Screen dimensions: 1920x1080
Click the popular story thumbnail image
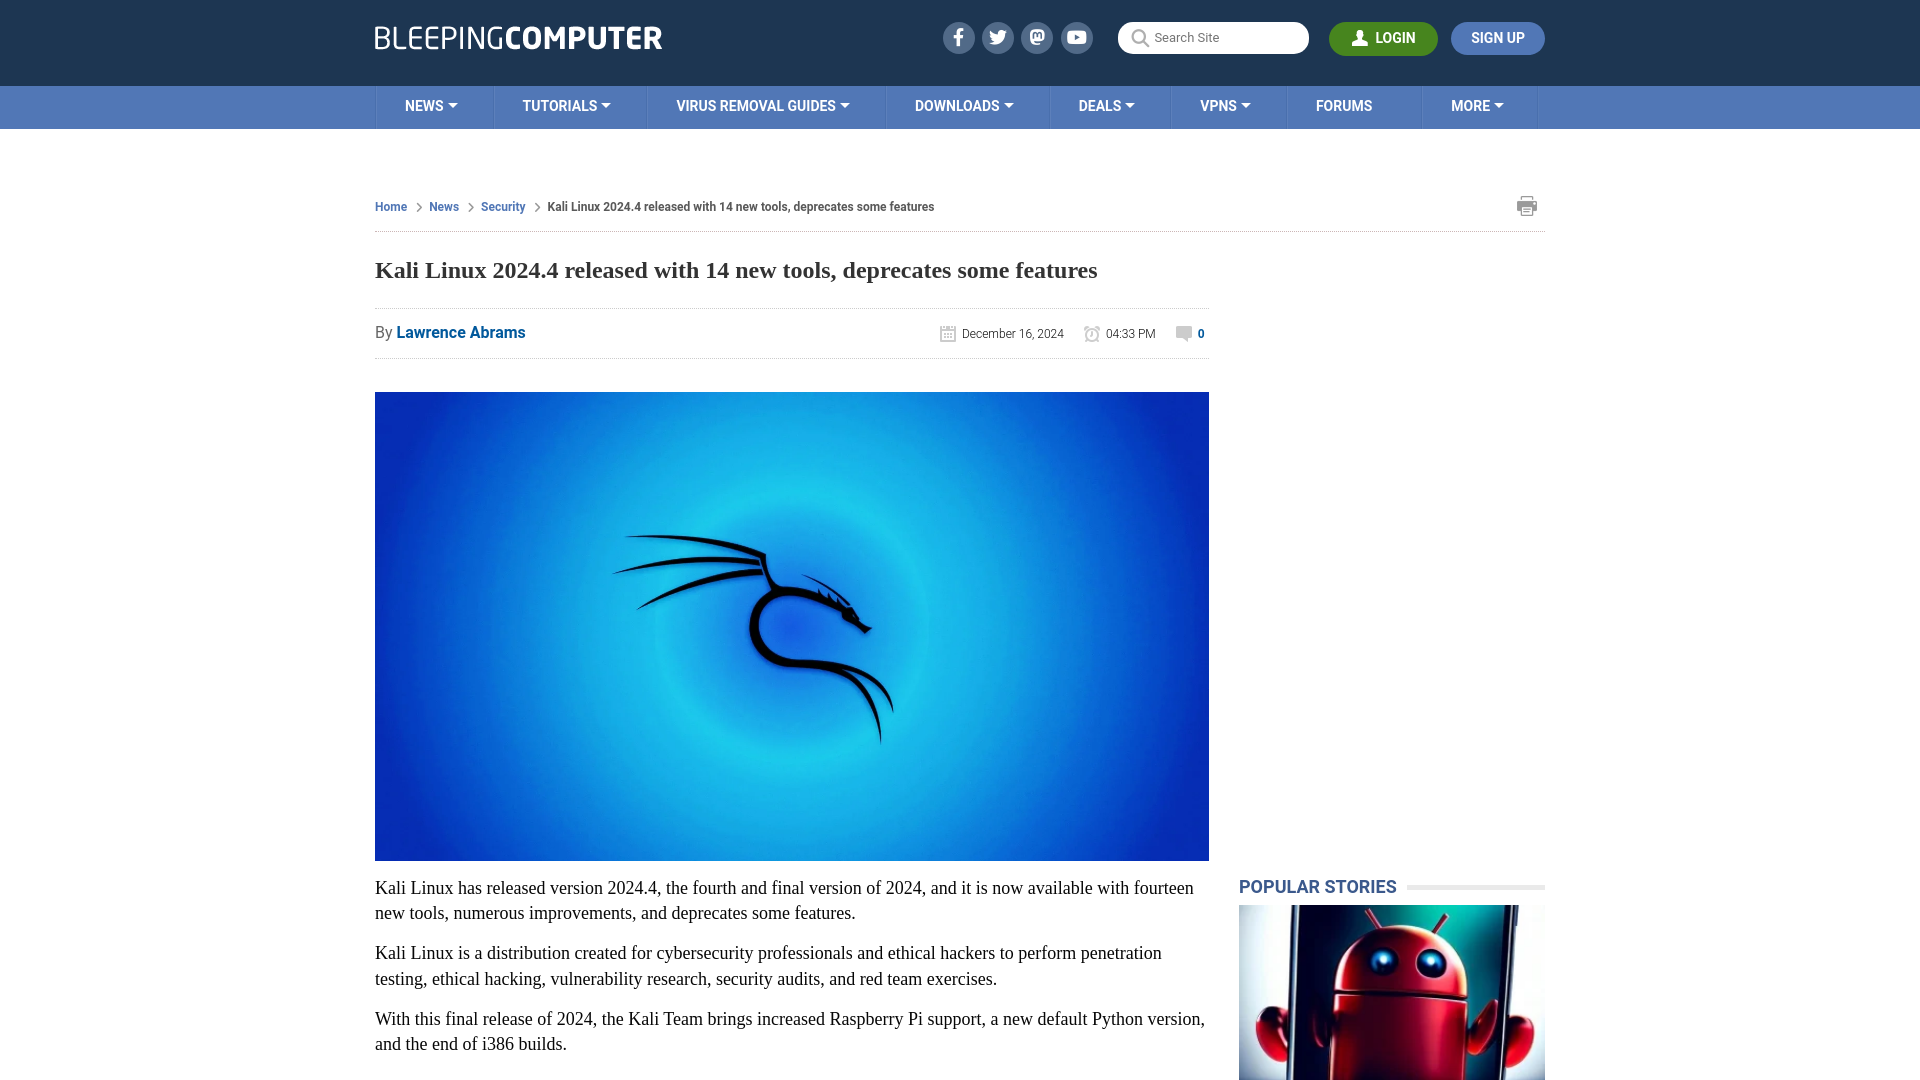[1391, 993]
